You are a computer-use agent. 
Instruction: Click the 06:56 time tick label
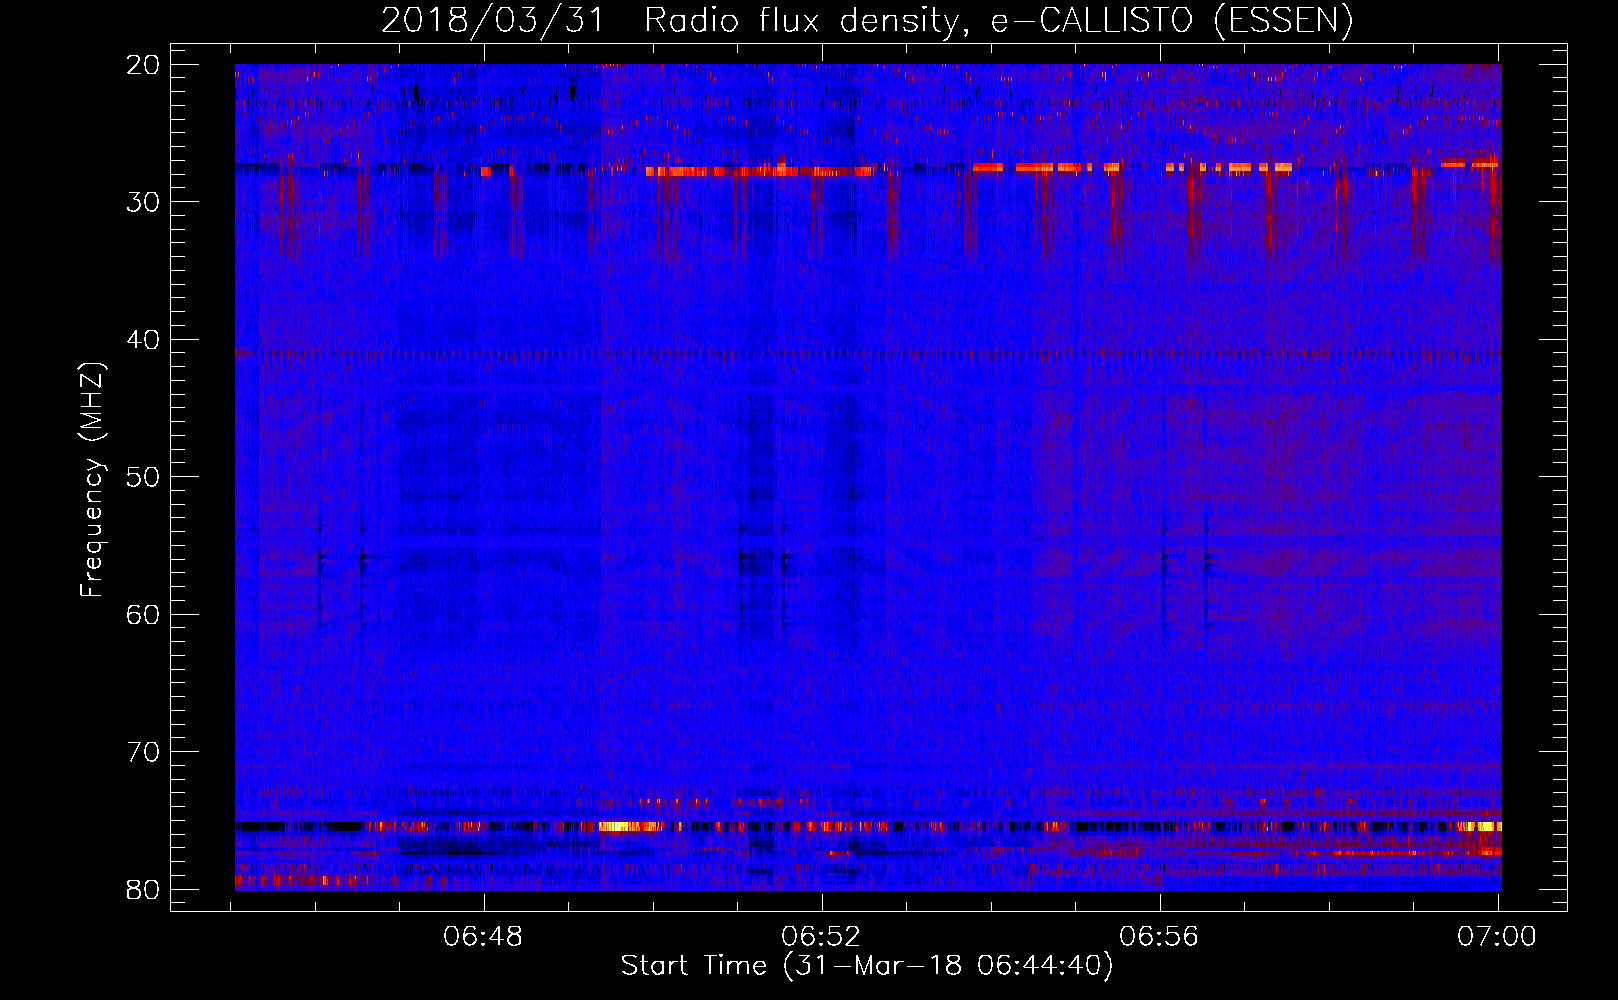(1160, 937)
